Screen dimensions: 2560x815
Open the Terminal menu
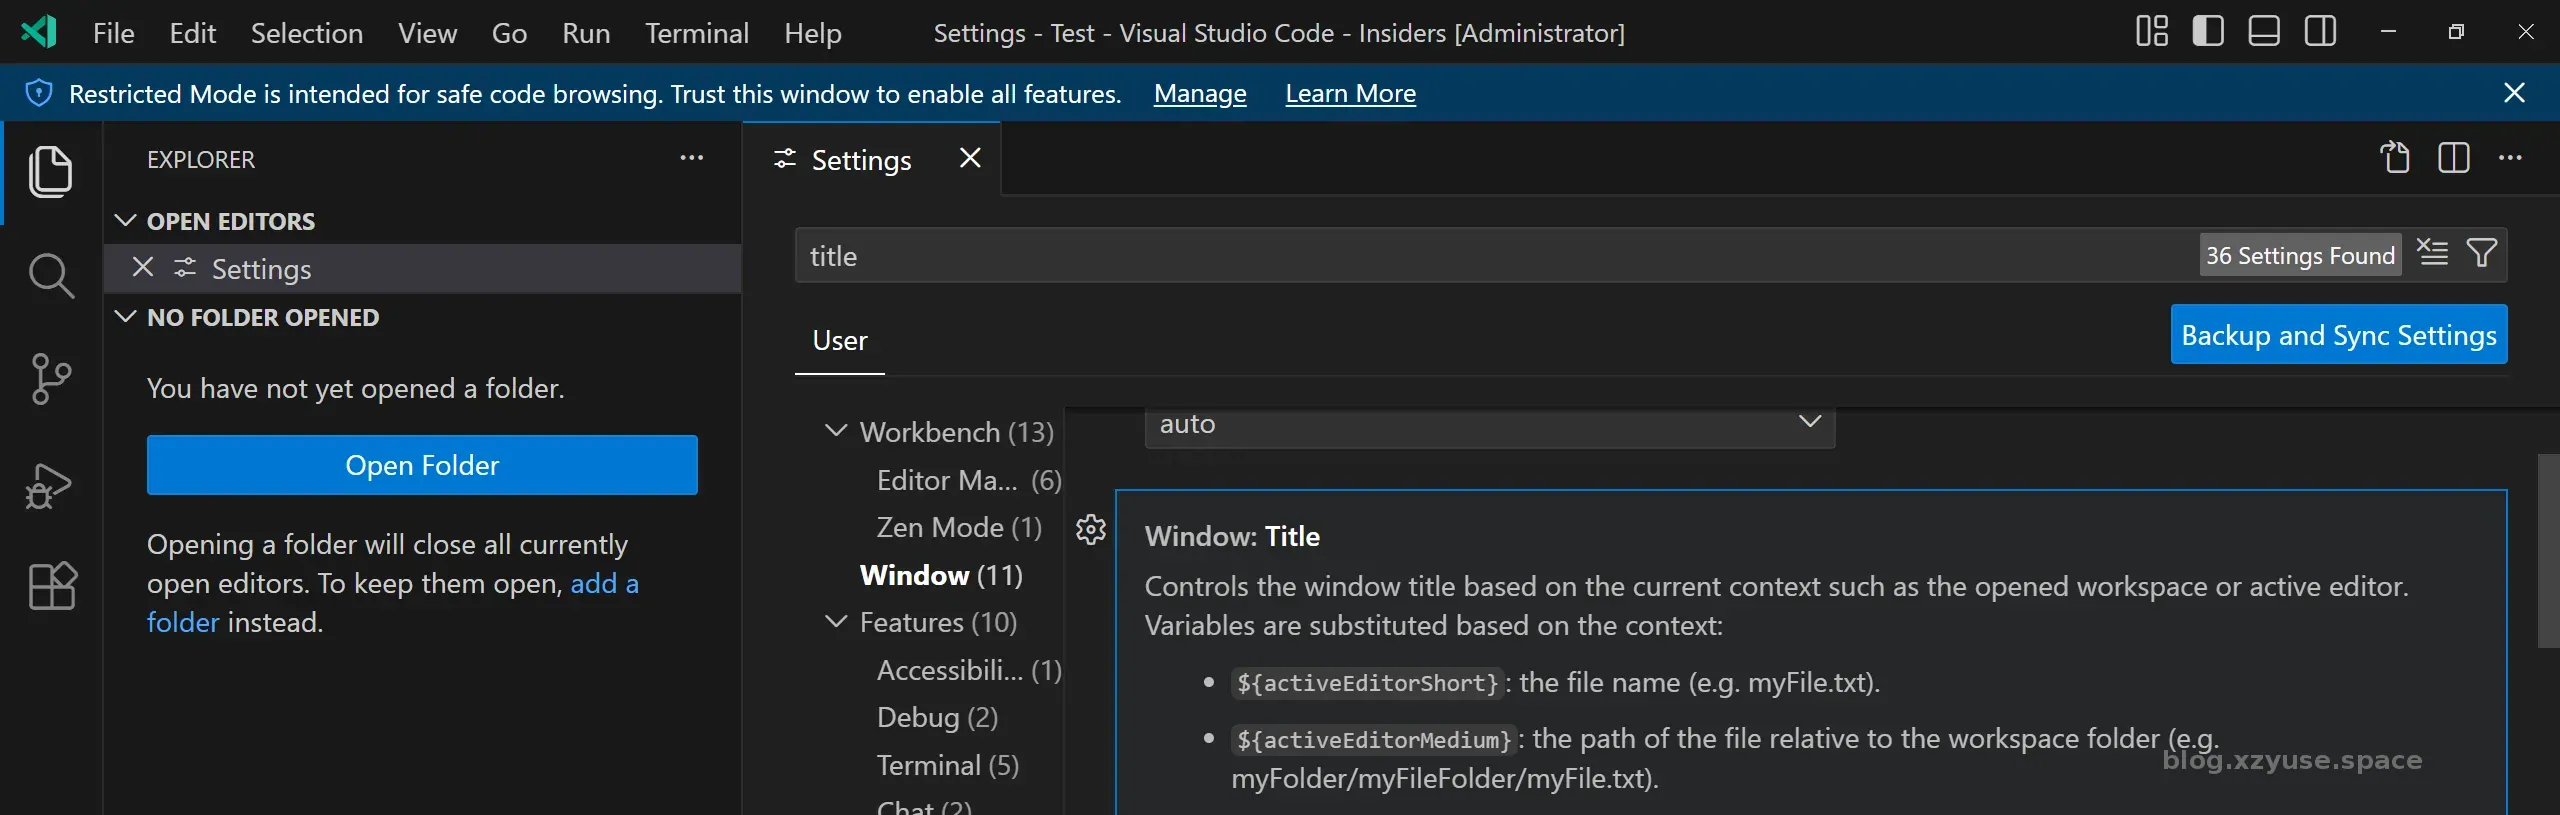click(x=696, y=33)
